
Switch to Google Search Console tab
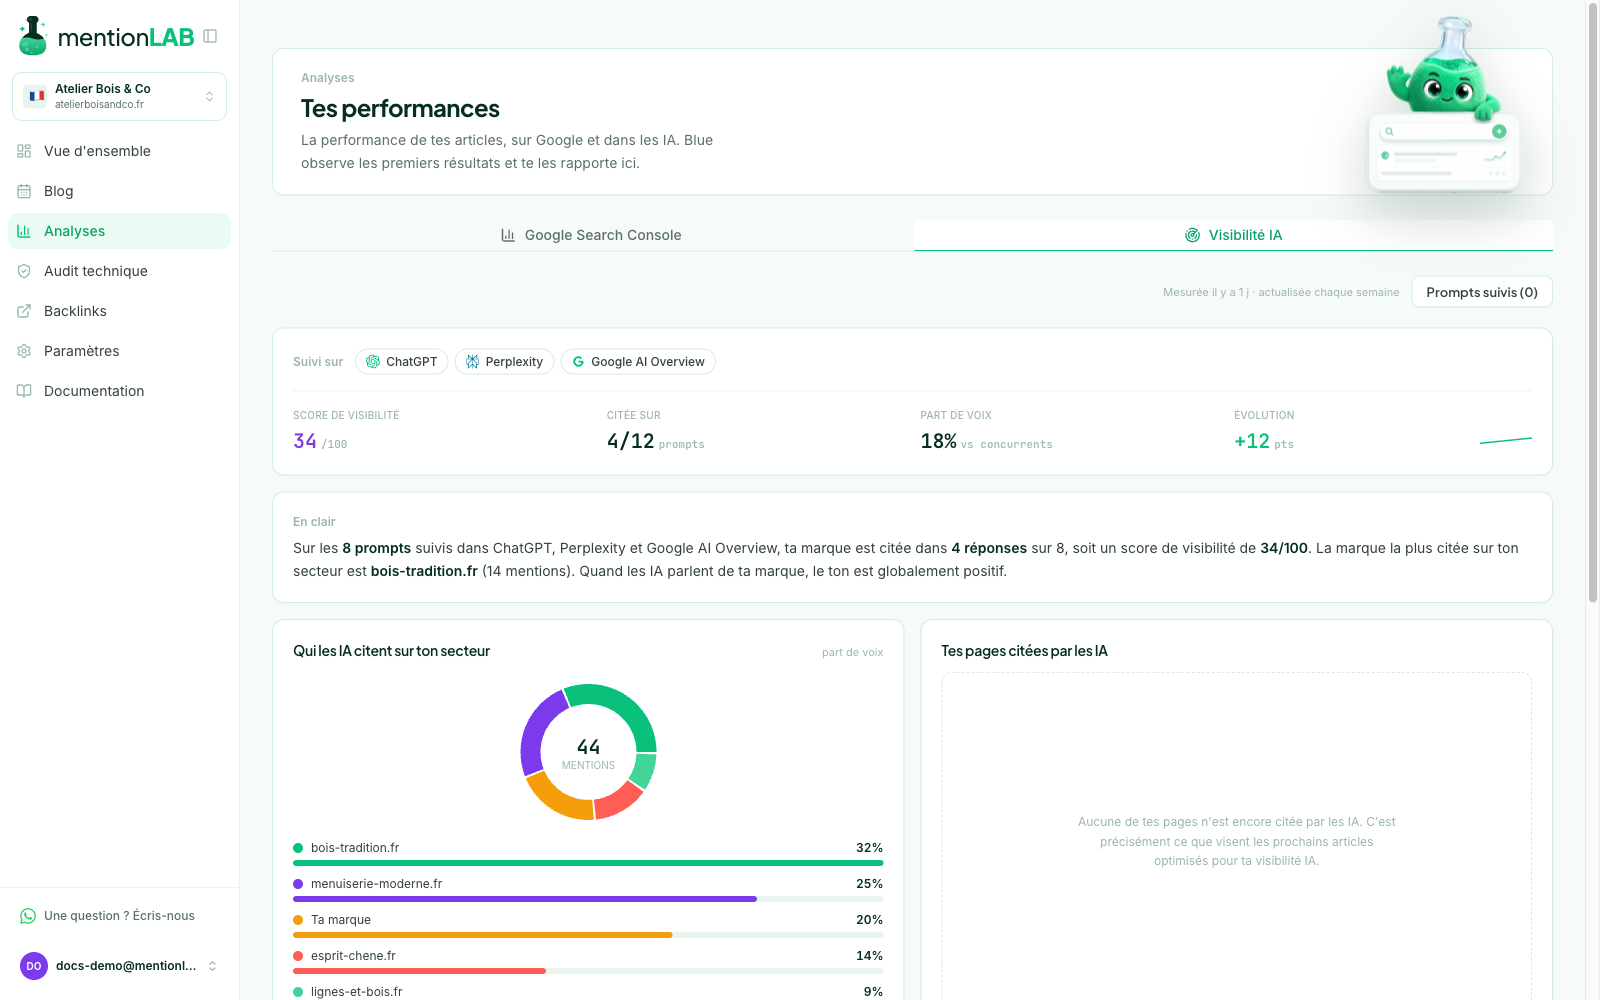pos(592,235)
